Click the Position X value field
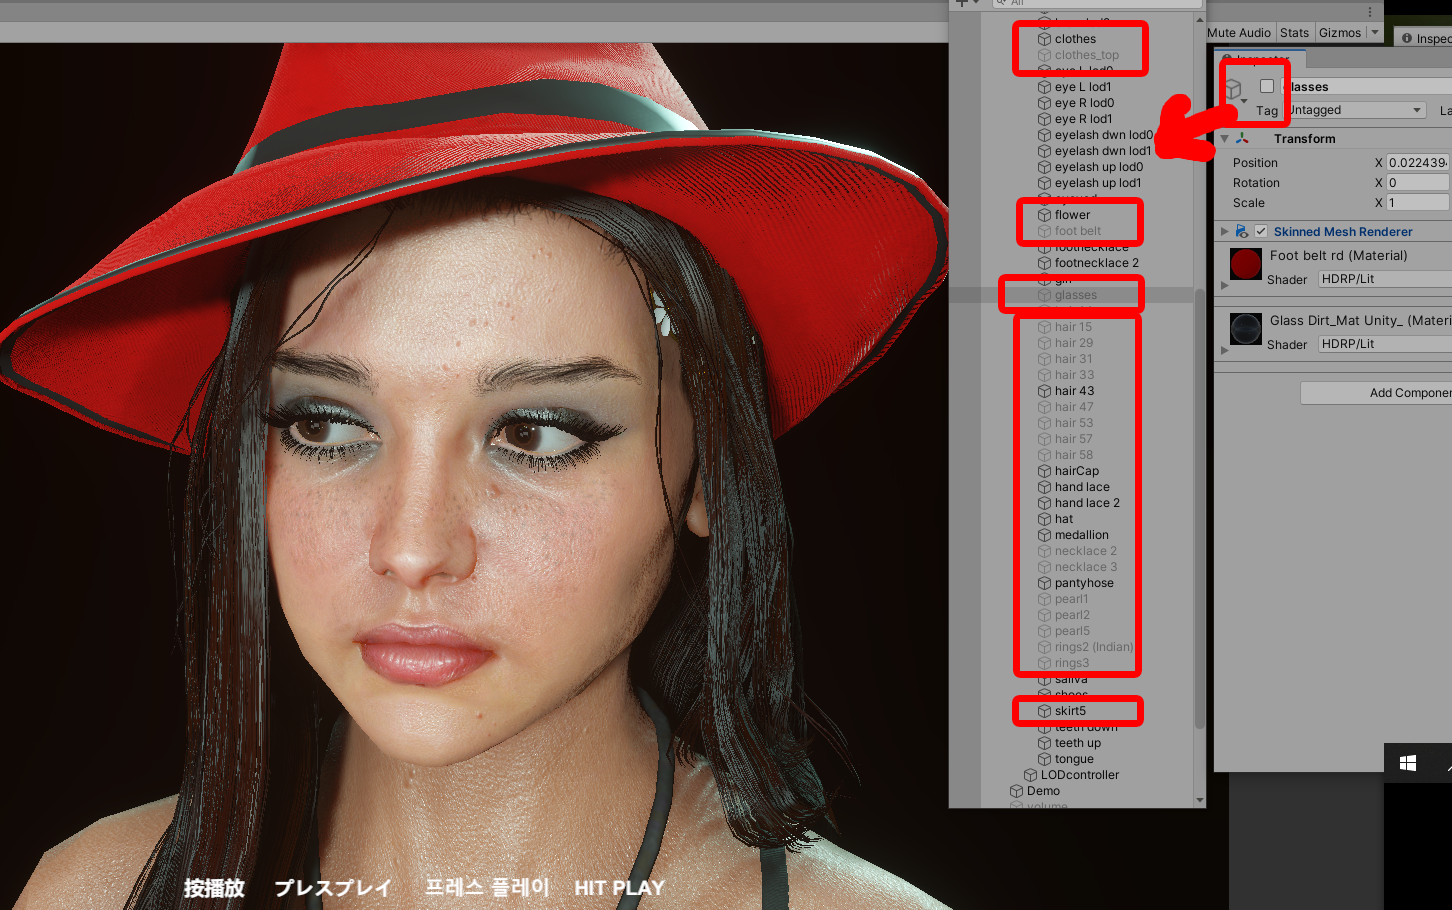Viewport: 1452px width, 910px height. [1418, 163]
